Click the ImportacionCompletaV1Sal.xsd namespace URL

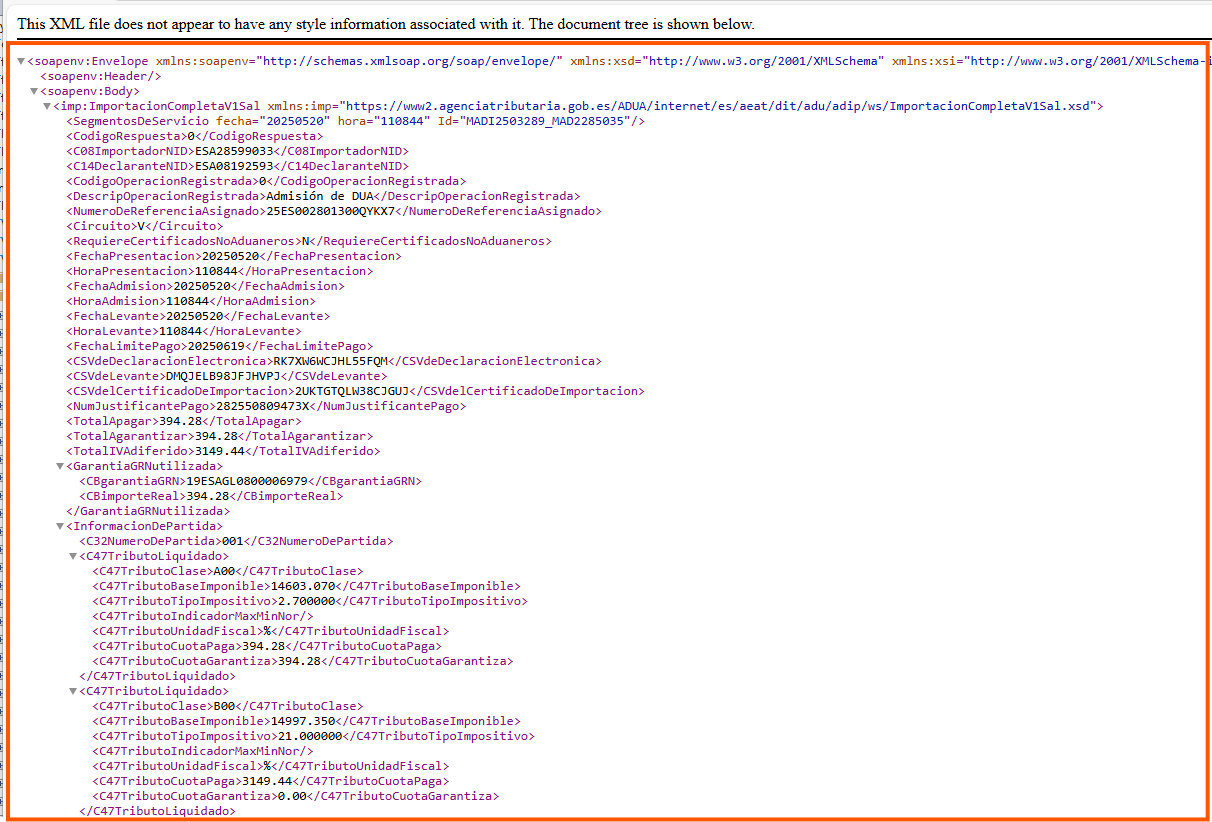pyautogui.click(x=718, y=106)
